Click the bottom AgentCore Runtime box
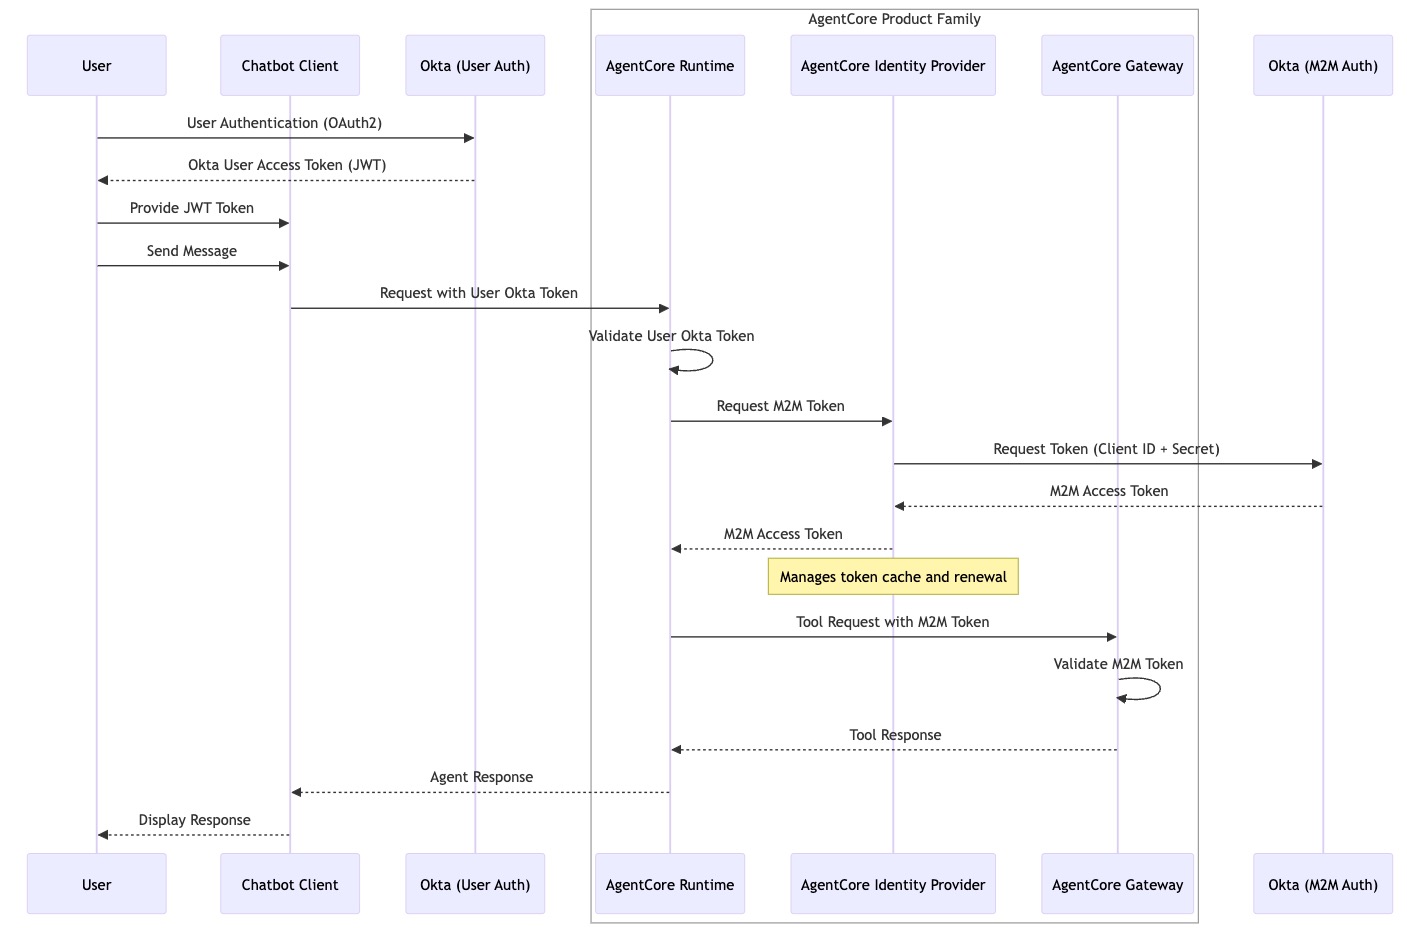 pyautogui.click(x=670, y=884)
